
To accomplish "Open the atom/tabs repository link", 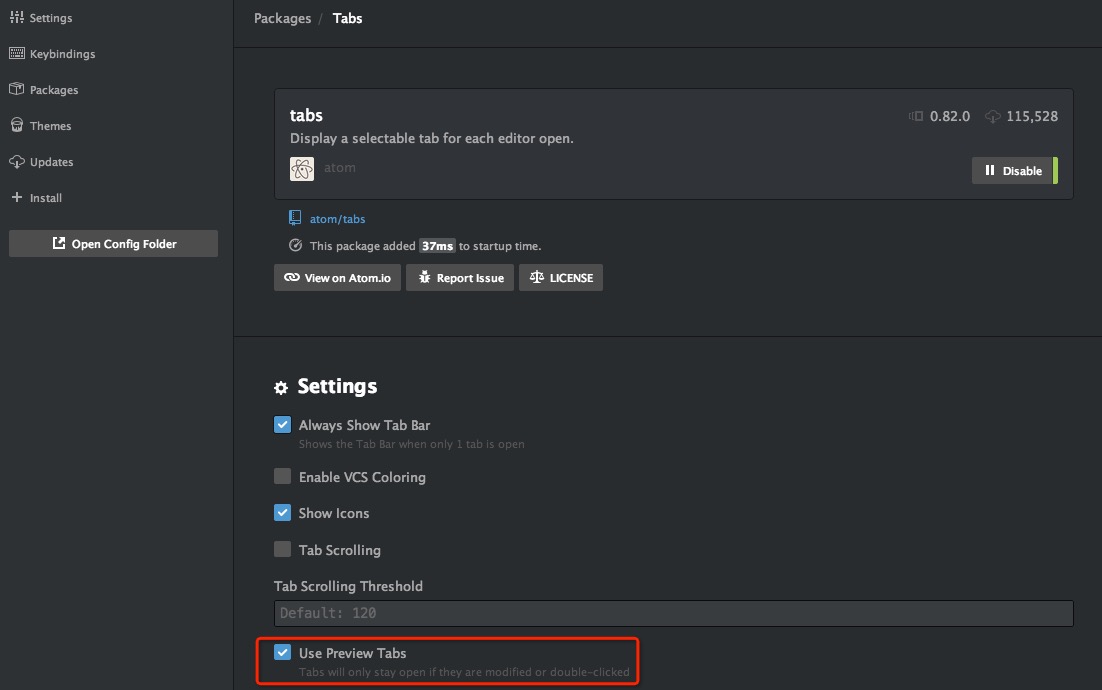I will (337, 219).
